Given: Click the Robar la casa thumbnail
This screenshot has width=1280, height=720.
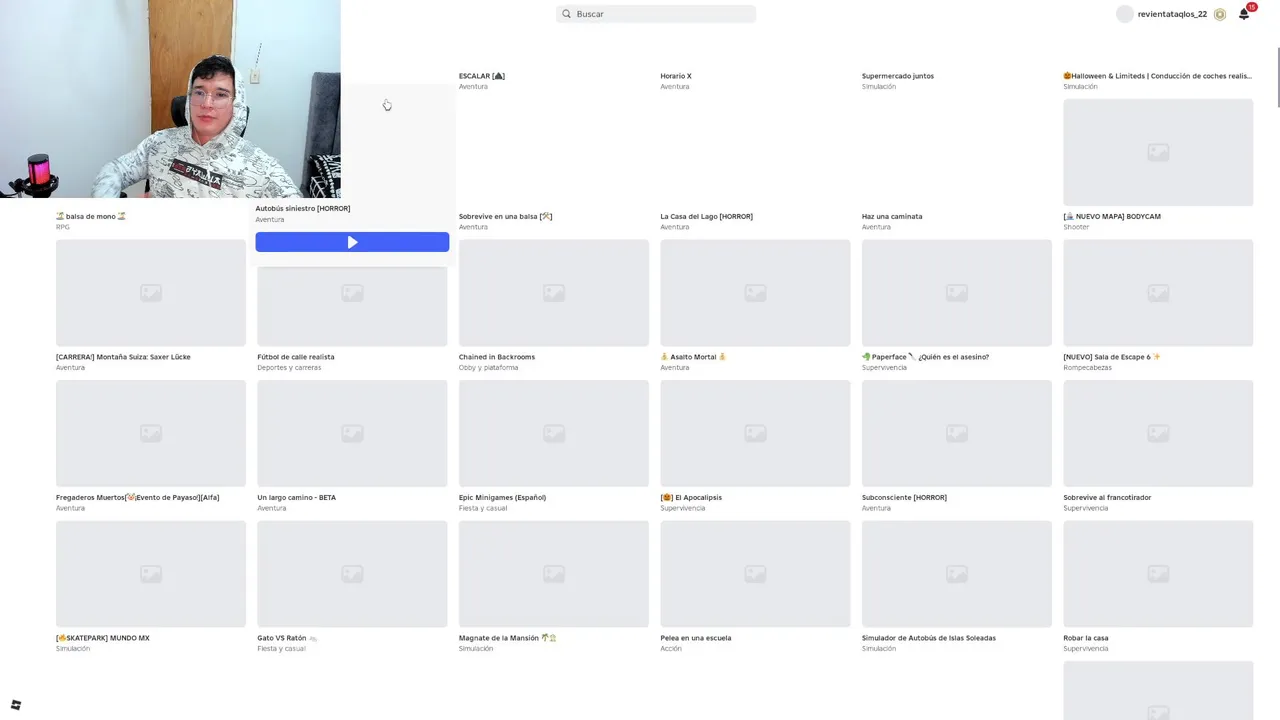Looking at the screenshot, I should [1158, 574].
